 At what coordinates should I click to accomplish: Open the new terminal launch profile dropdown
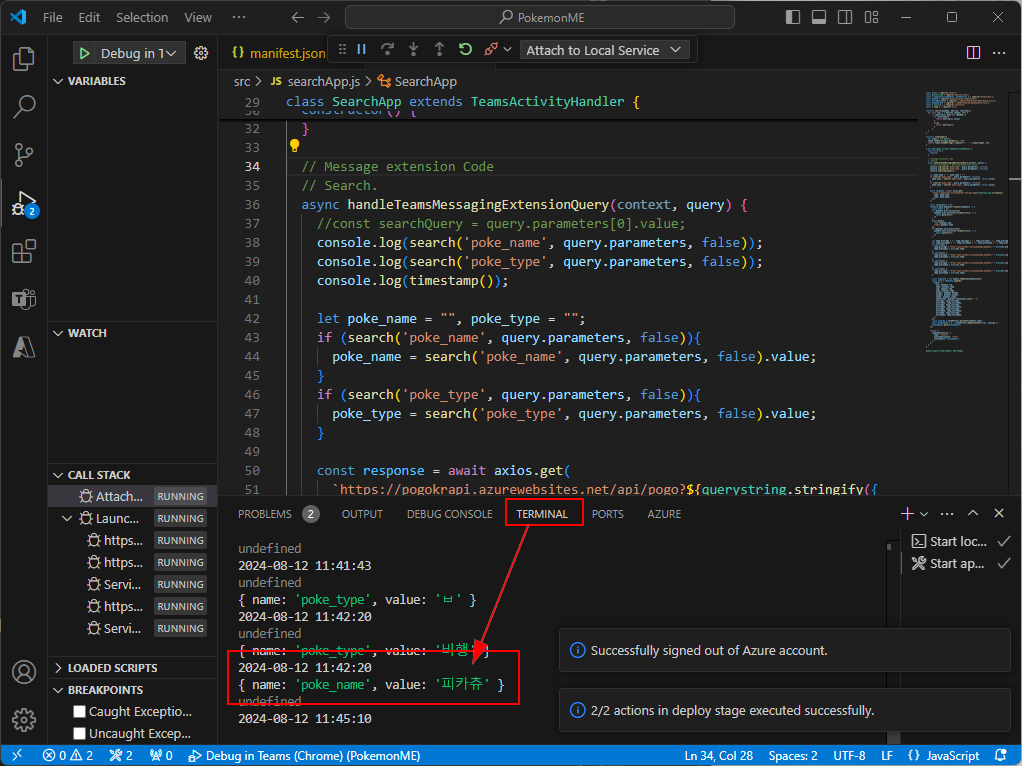click(x=924, y=514)
